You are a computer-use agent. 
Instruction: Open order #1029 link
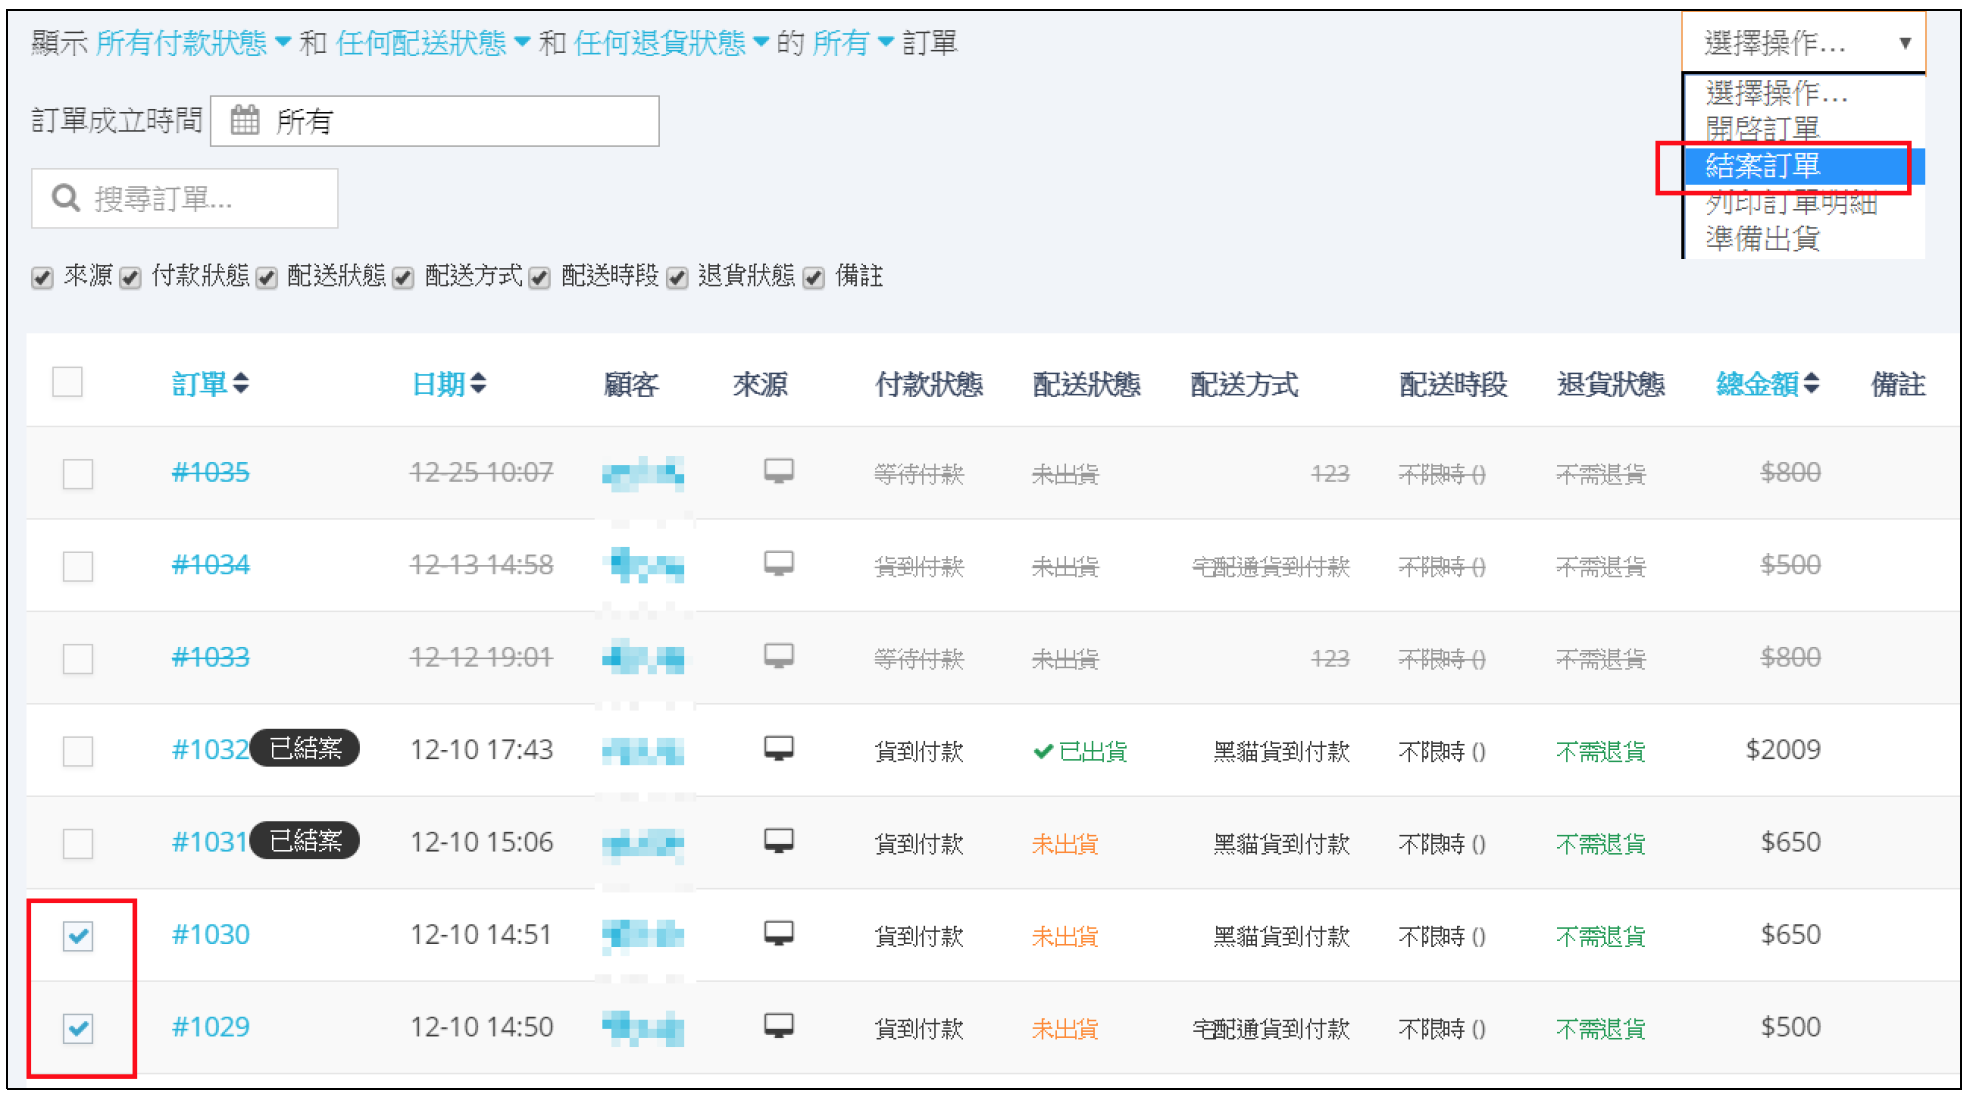coord(210,1027)
